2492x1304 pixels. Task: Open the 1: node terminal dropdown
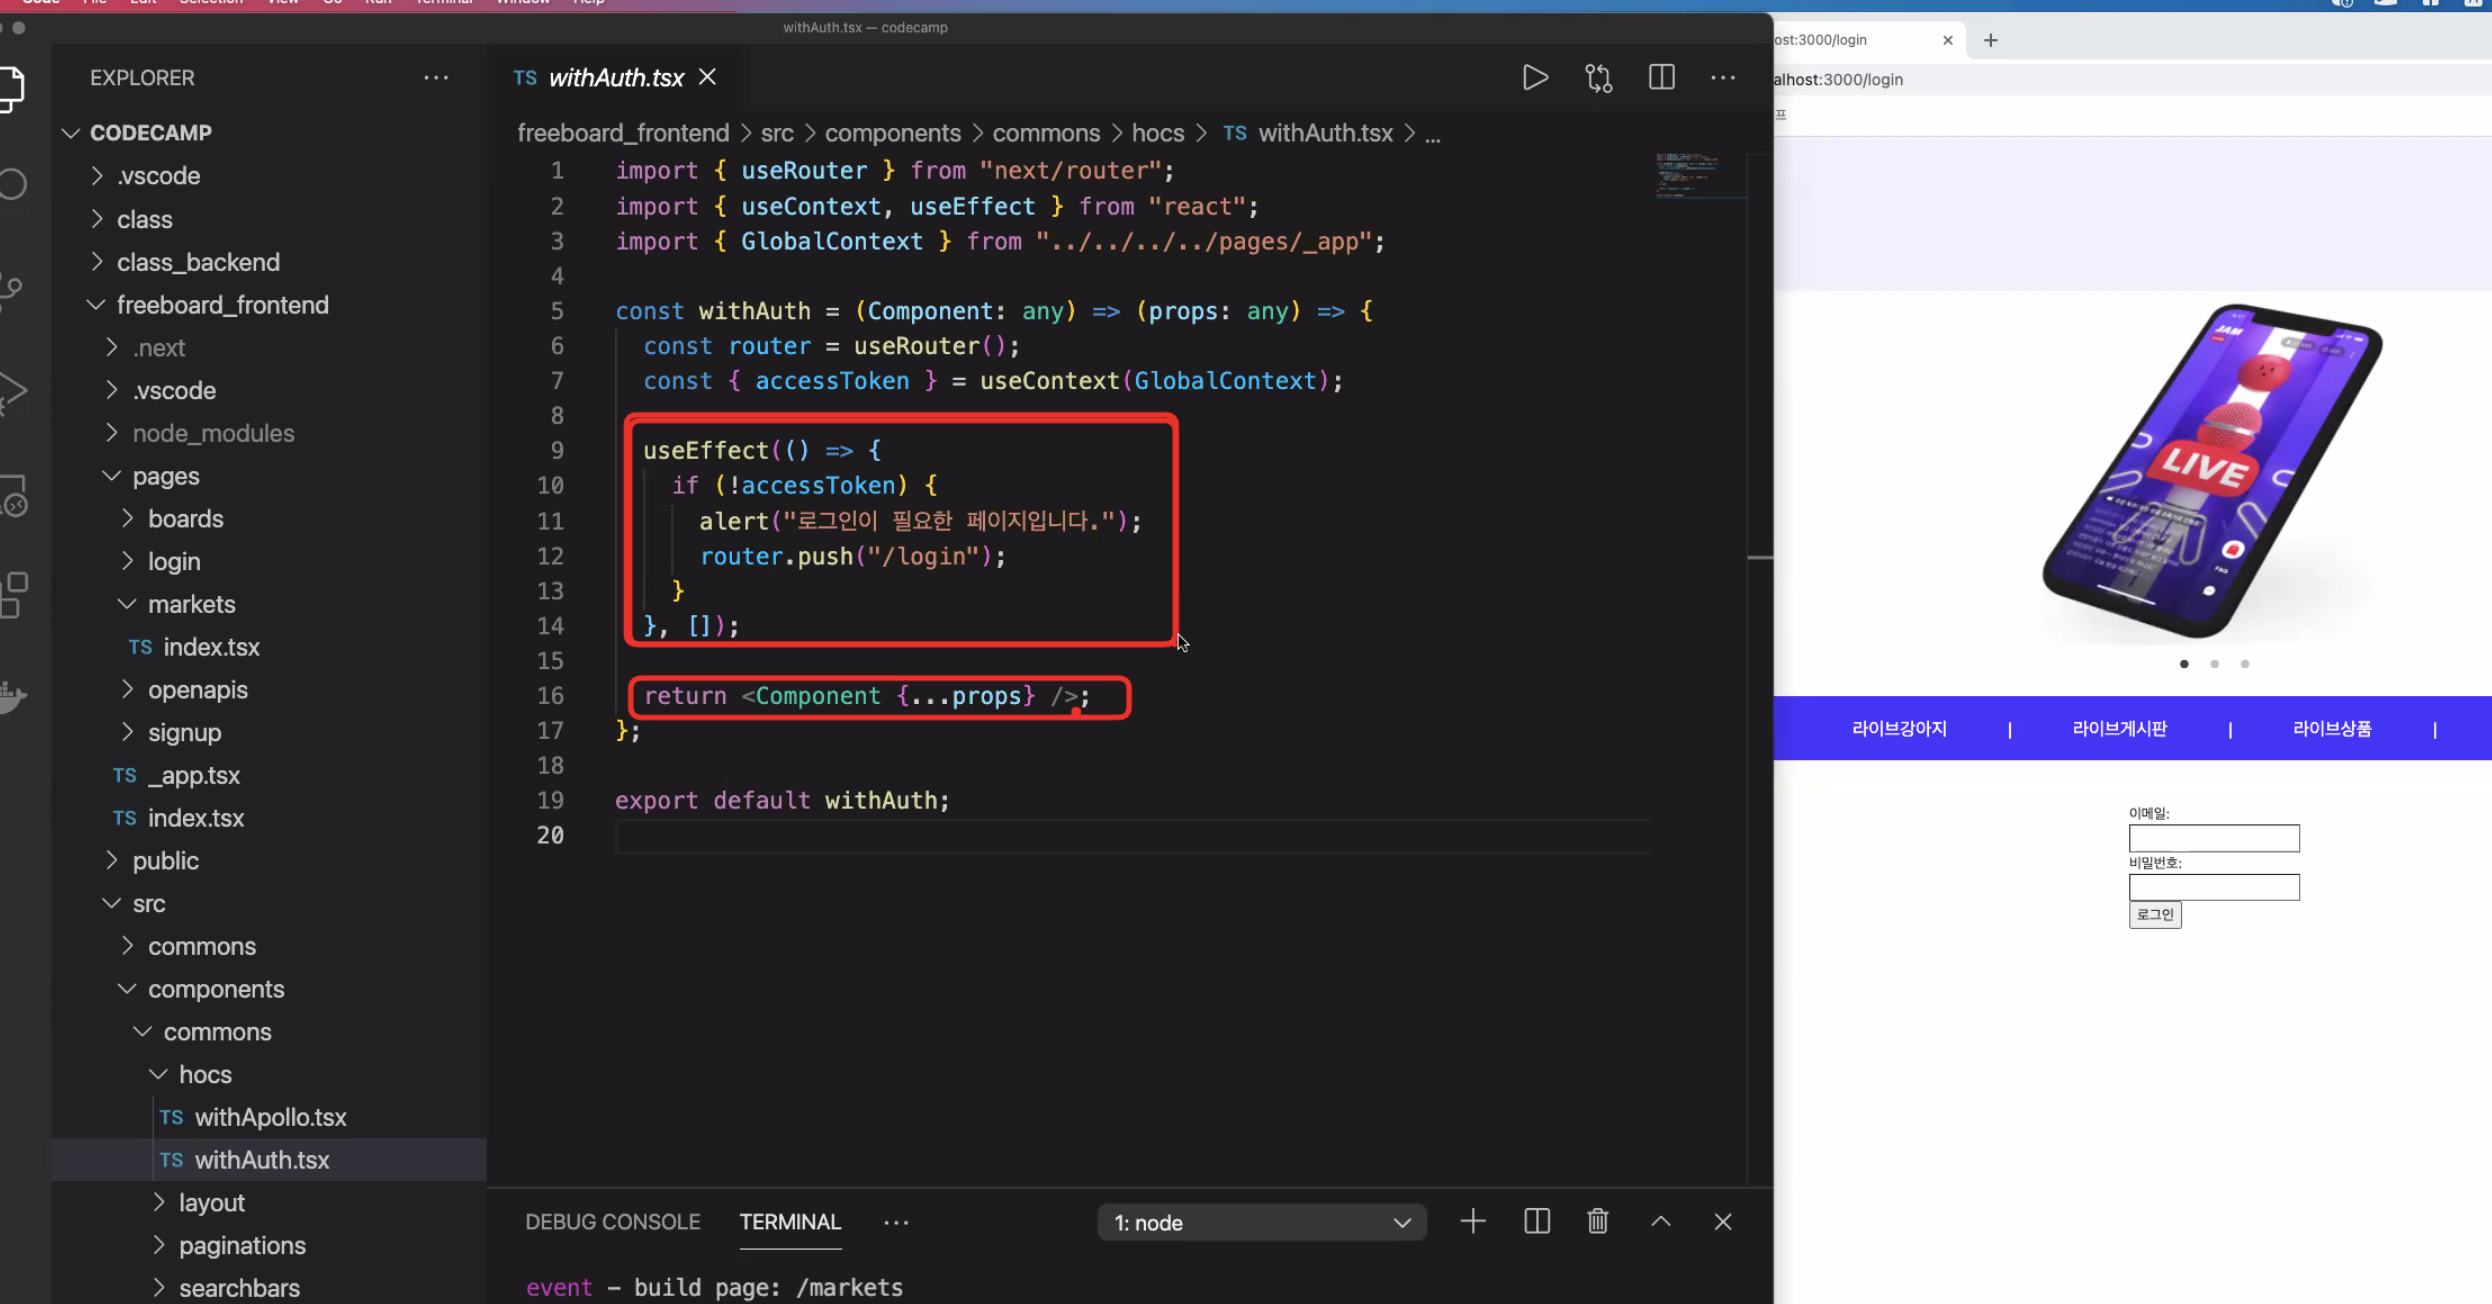coord(1261,1222)
